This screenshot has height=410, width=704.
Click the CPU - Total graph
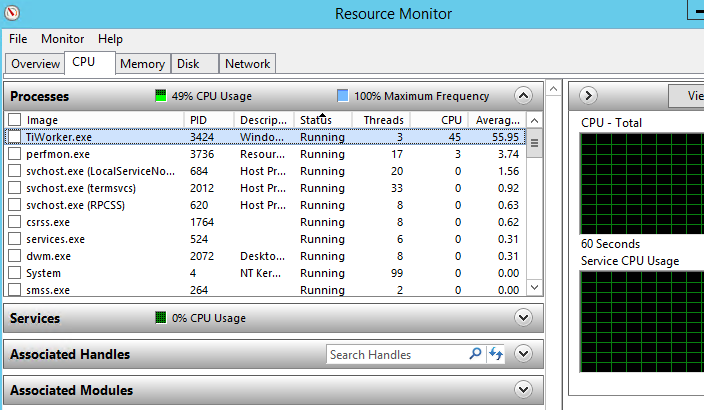[642, 183]
